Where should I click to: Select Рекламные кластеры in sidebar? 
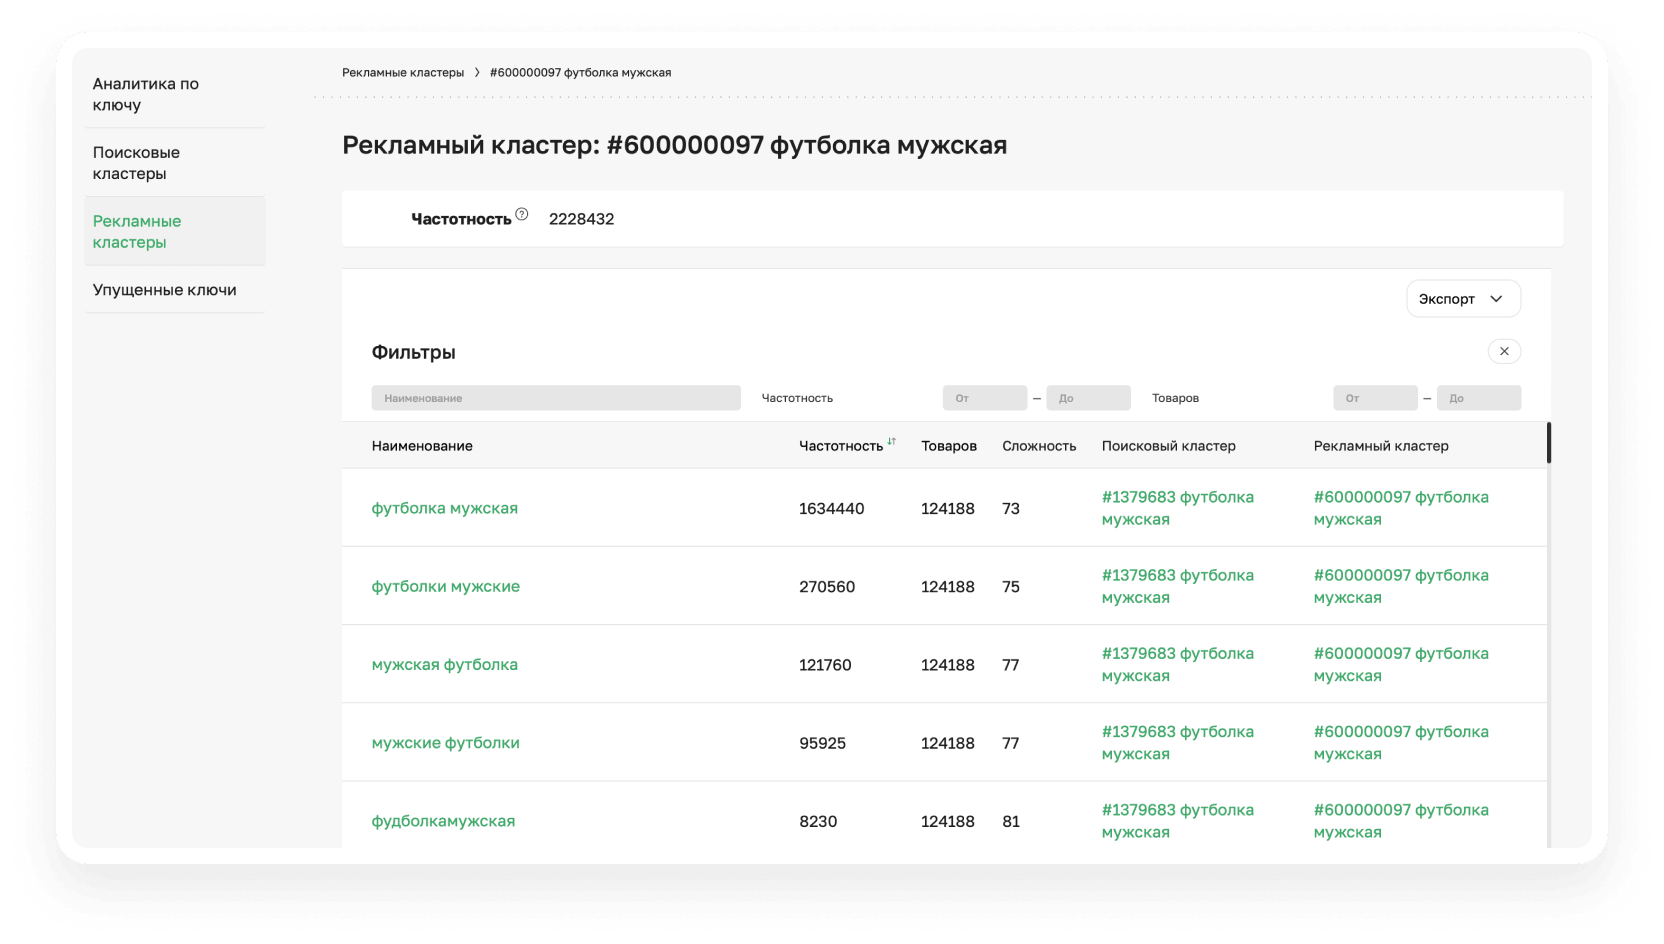[x=137, y=231]
